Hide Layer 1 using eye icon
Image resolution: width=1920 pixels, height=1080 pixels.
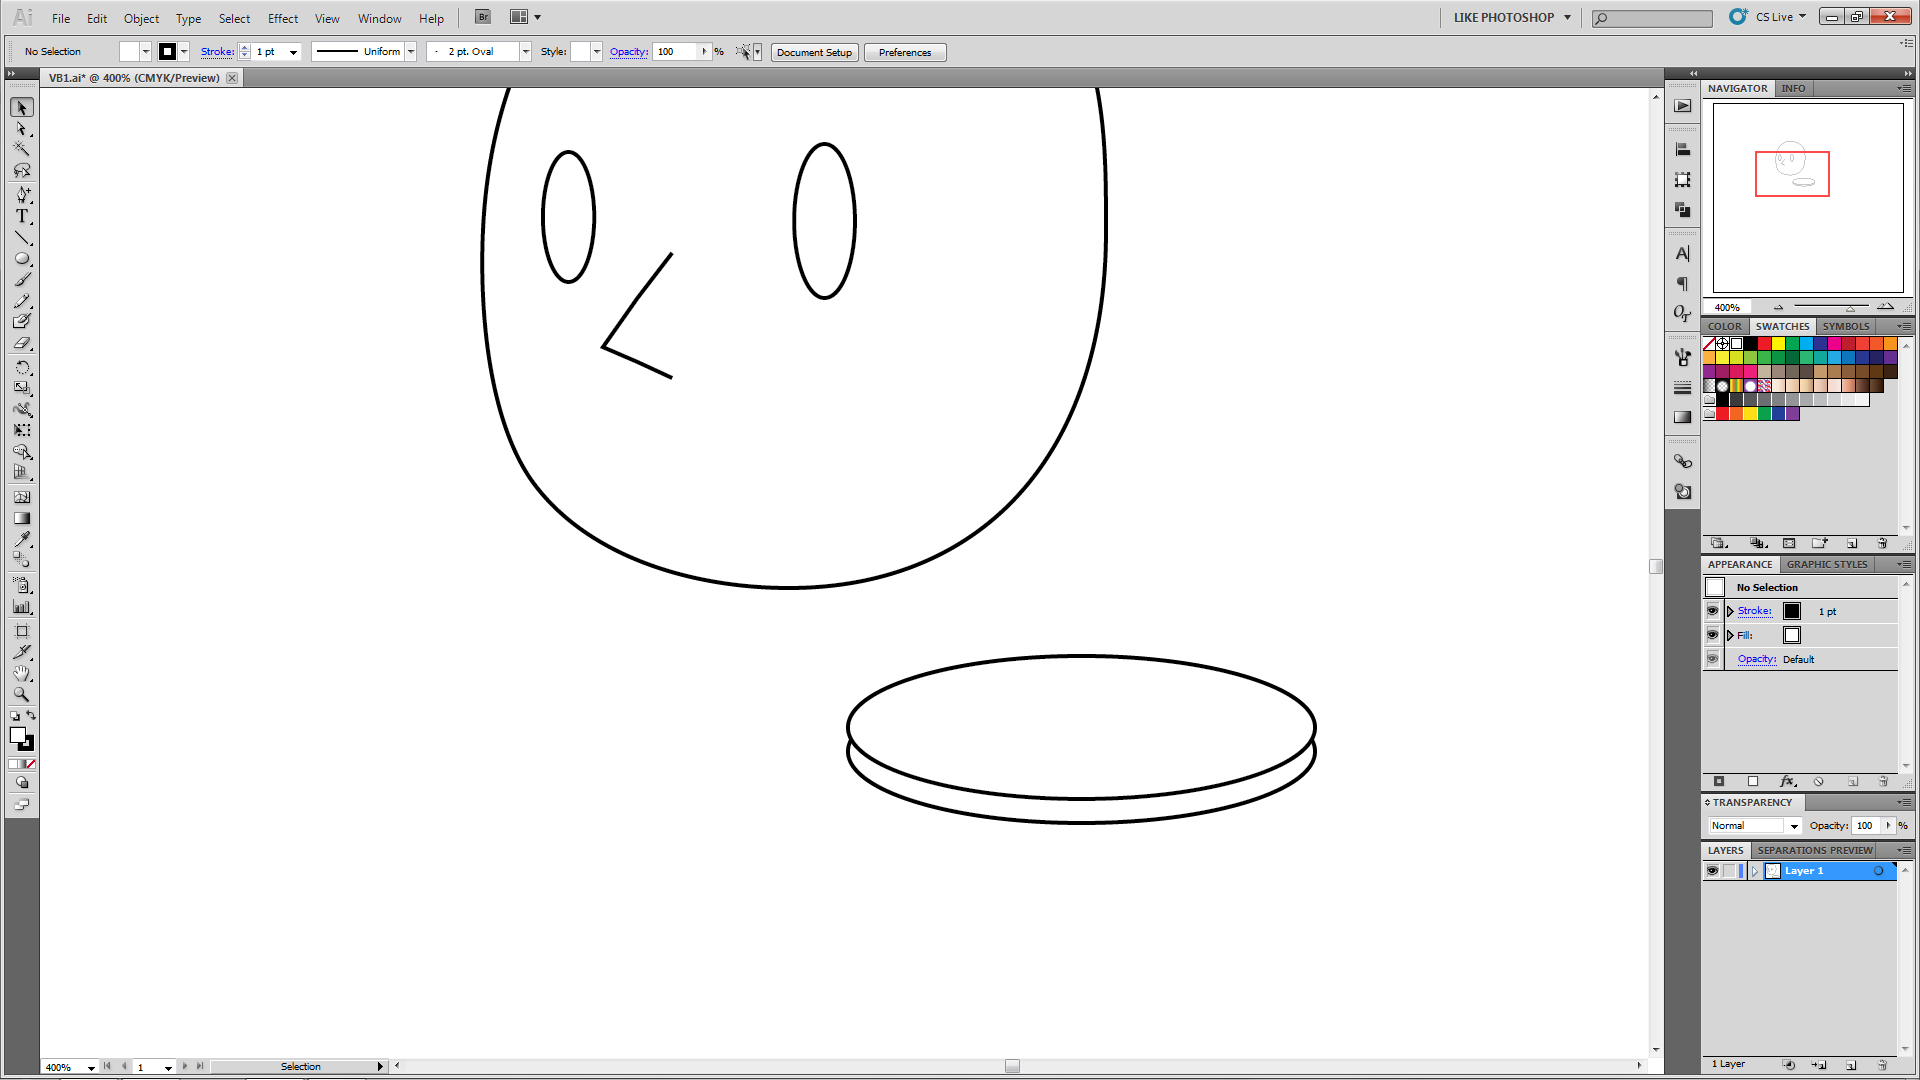pos(1712,871)
